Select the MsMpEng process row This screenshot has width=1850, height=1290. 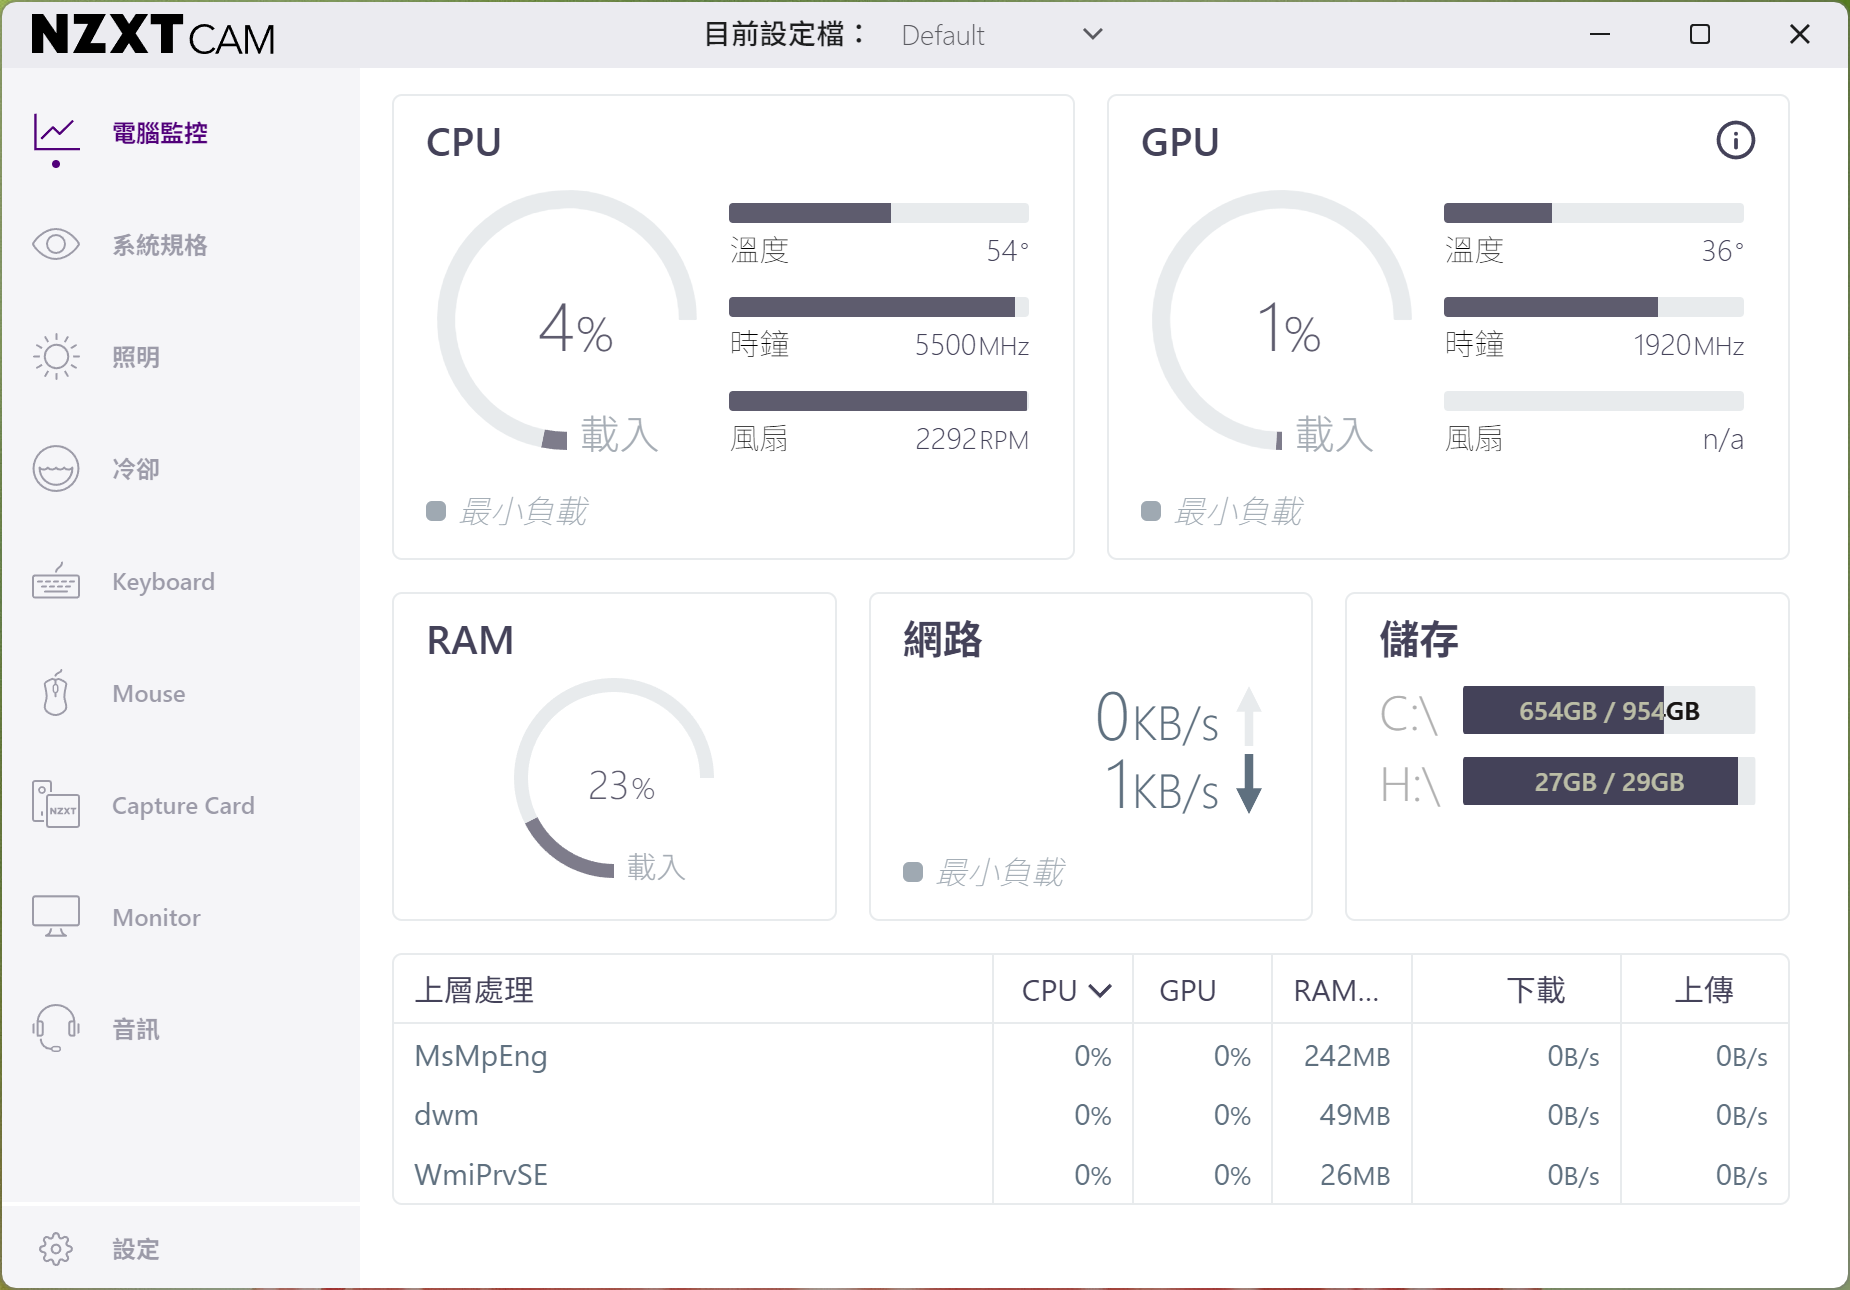(1091, 1056)
